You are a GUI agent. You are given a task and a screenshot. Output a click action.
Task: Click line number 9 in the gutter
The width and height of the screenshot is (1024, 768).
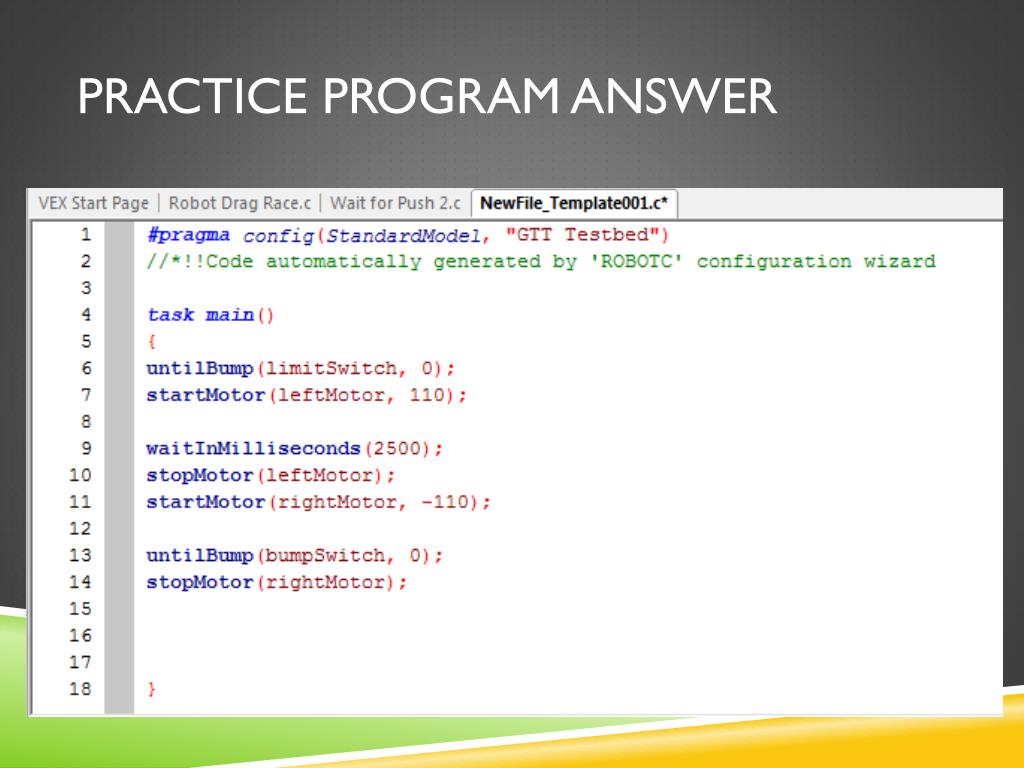[x=86, y=449]
